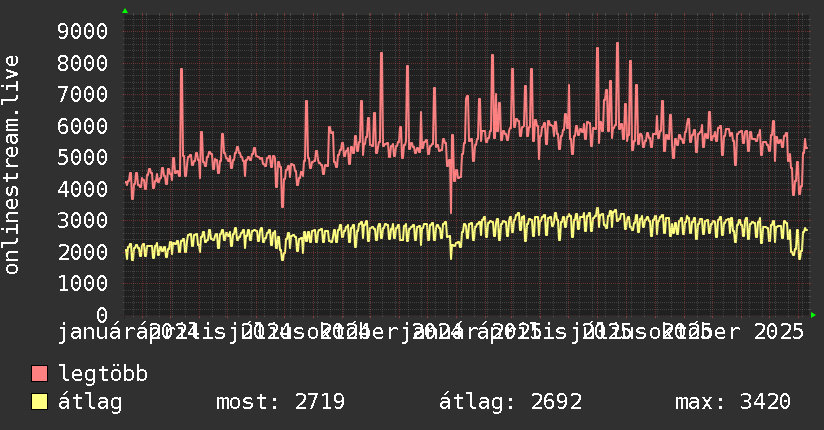Click the átlag: 2692 statistic
The width and height of the screenshot is (824, 430).
click(x=511, y=402)
